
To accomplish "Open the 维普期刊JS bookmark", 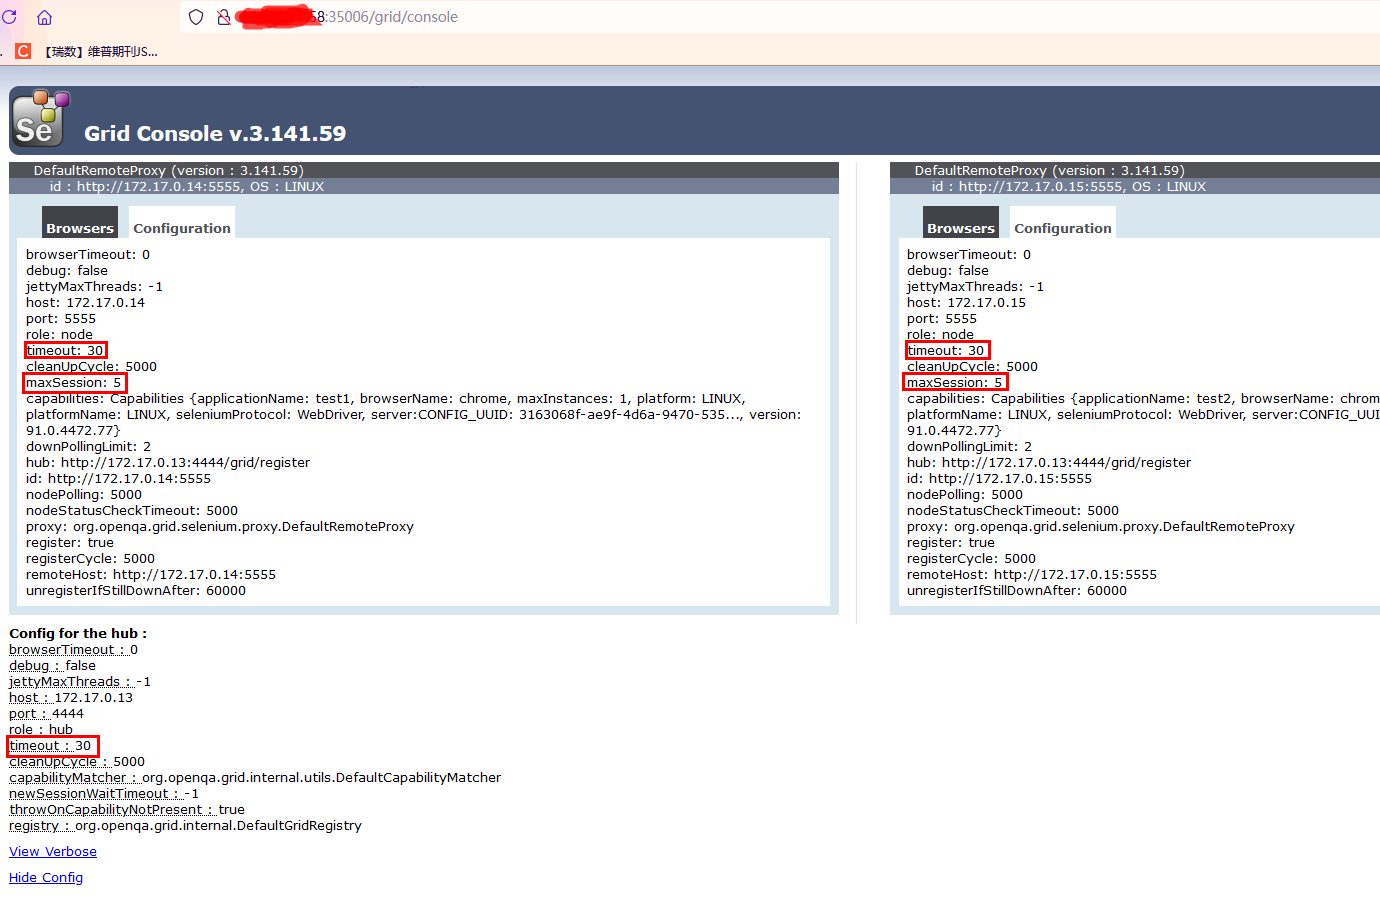I will coord(101,51).
